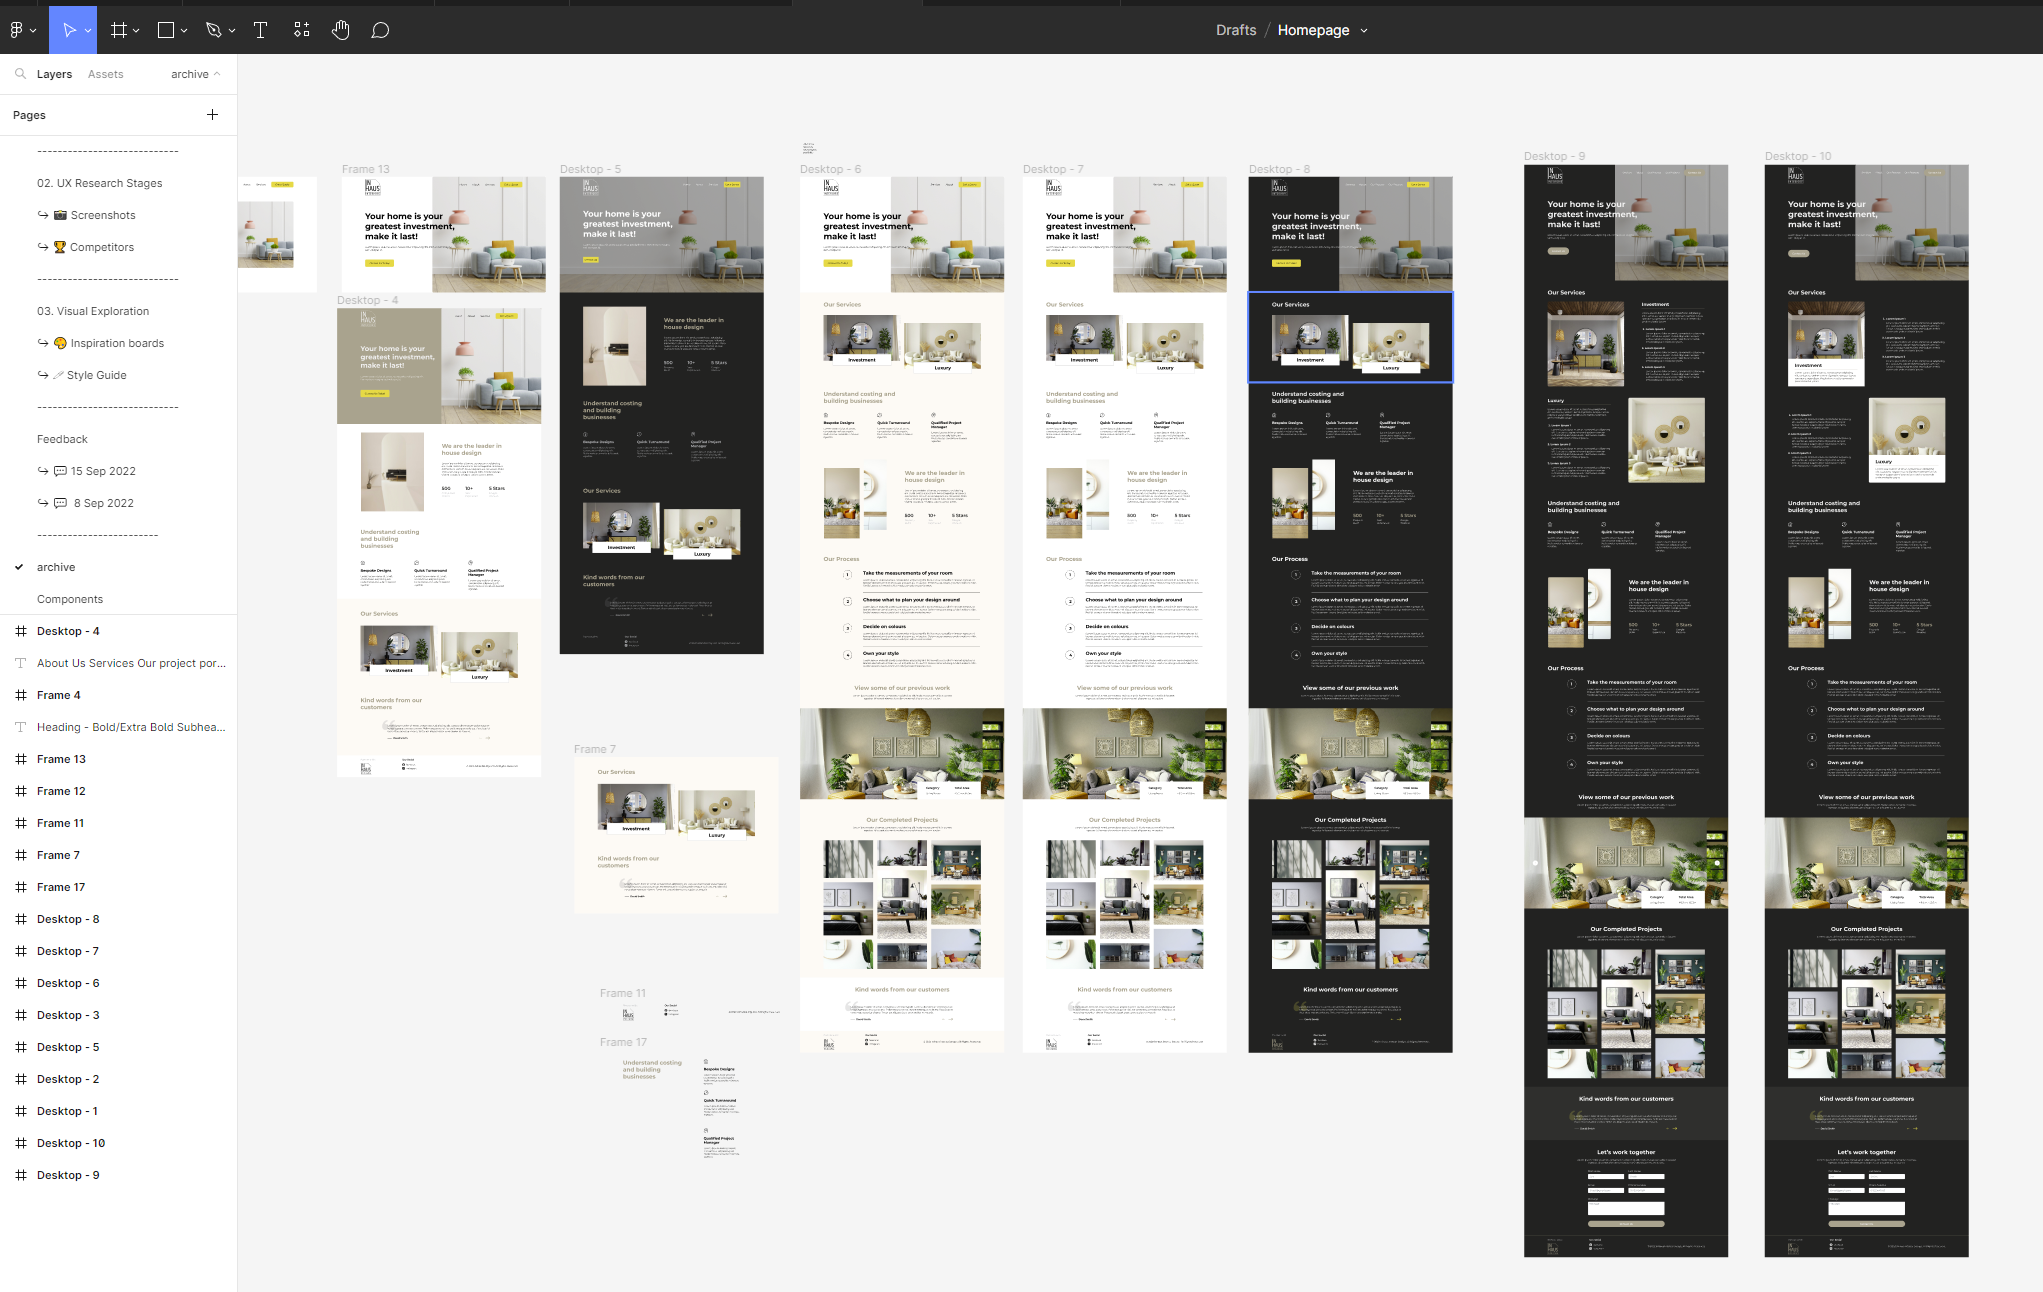Activate the Comment tool
Screen dimensions: 2043x1292
[x=380, y=29]
